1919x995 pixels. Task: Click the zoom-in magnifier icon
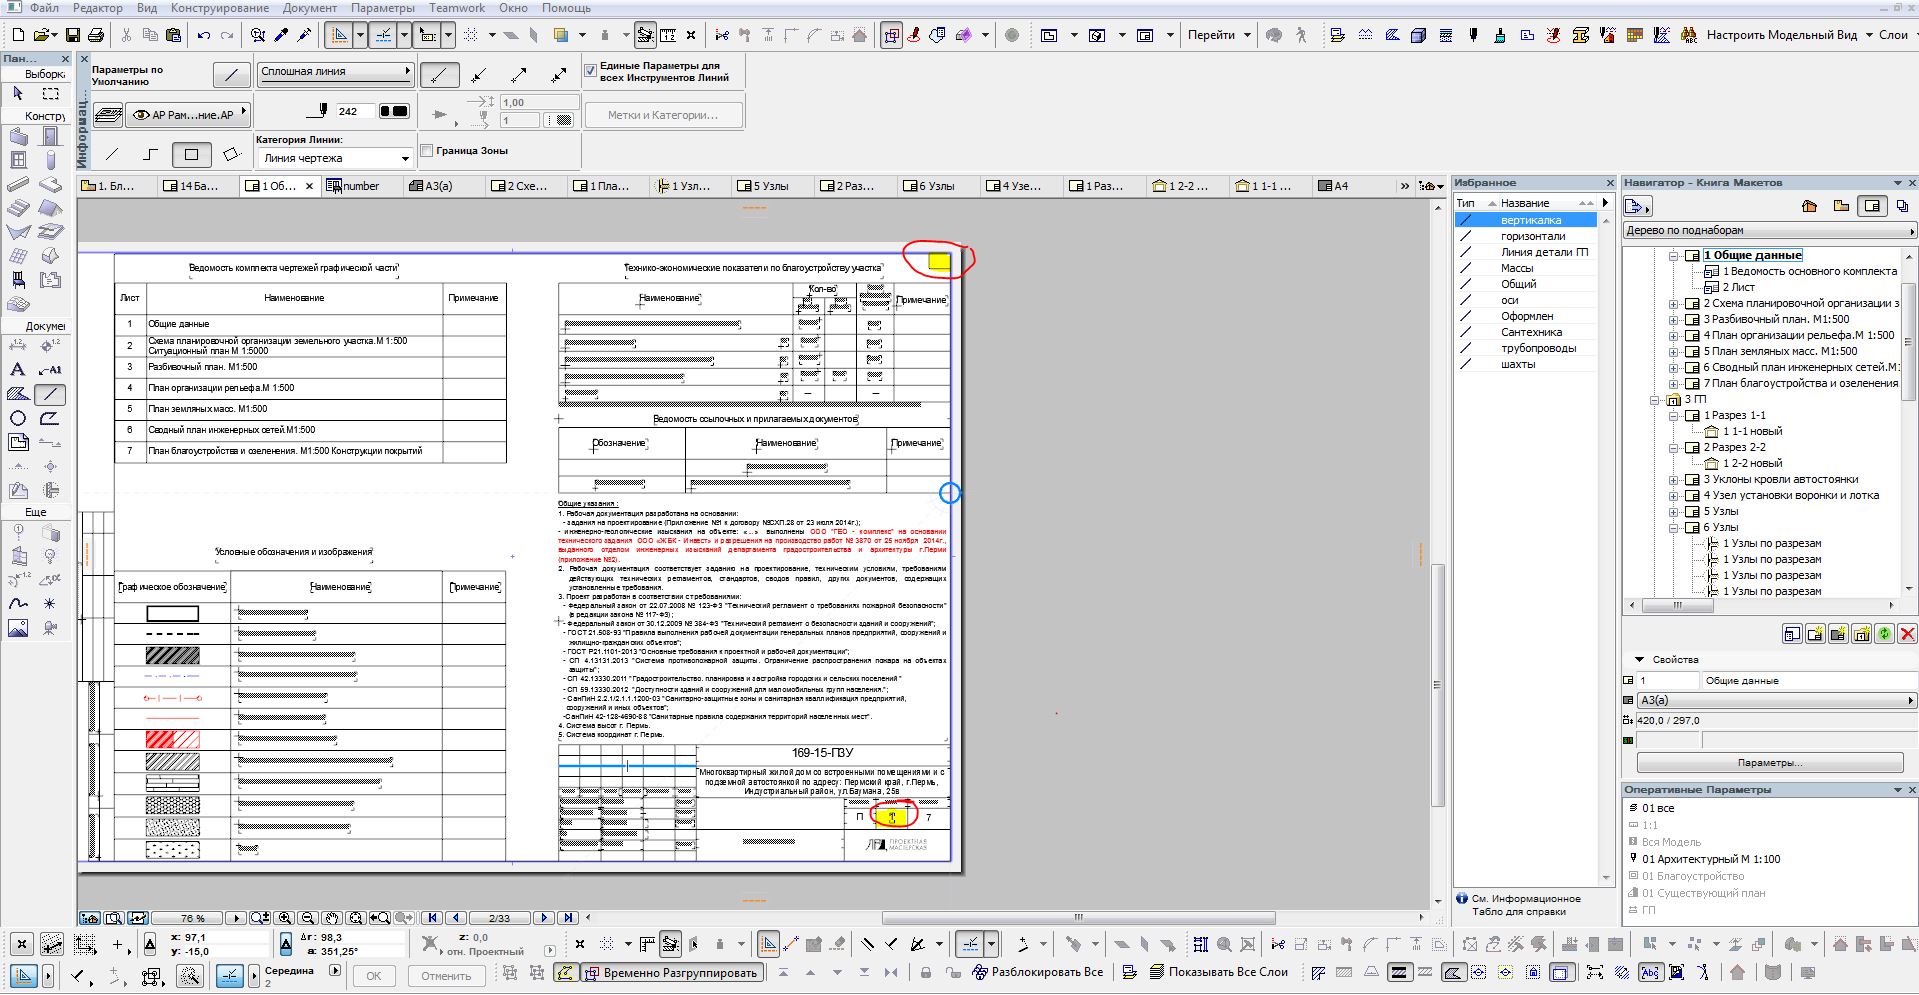point(285,918)
